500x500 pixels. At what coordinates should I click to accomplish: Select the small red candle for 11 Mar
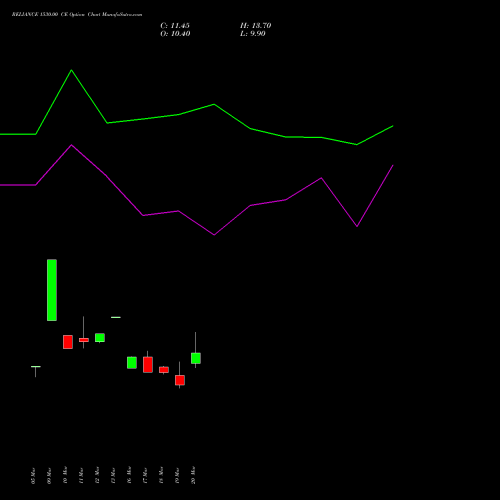click(84, 340)
